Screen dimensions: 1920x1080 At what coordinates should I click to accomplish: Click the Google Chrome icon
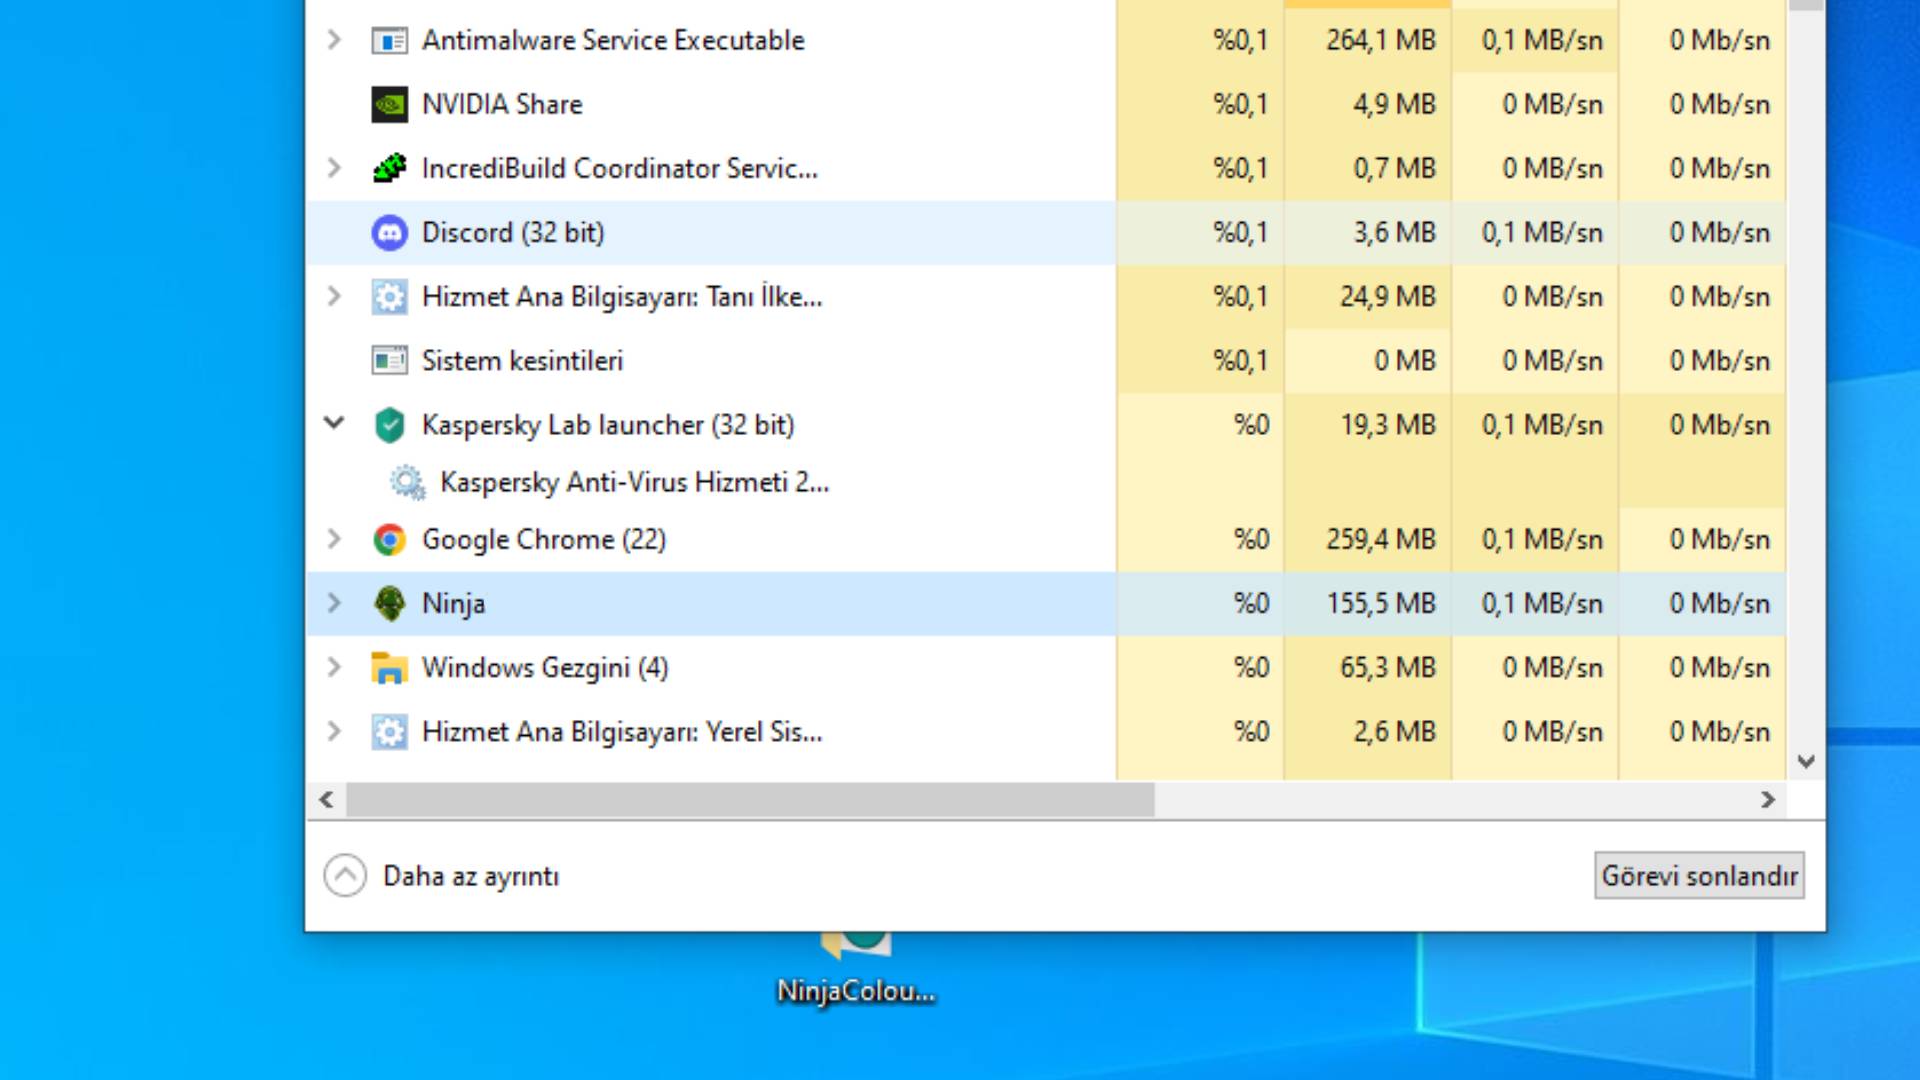pyautogui.click(x=389, y=540)
